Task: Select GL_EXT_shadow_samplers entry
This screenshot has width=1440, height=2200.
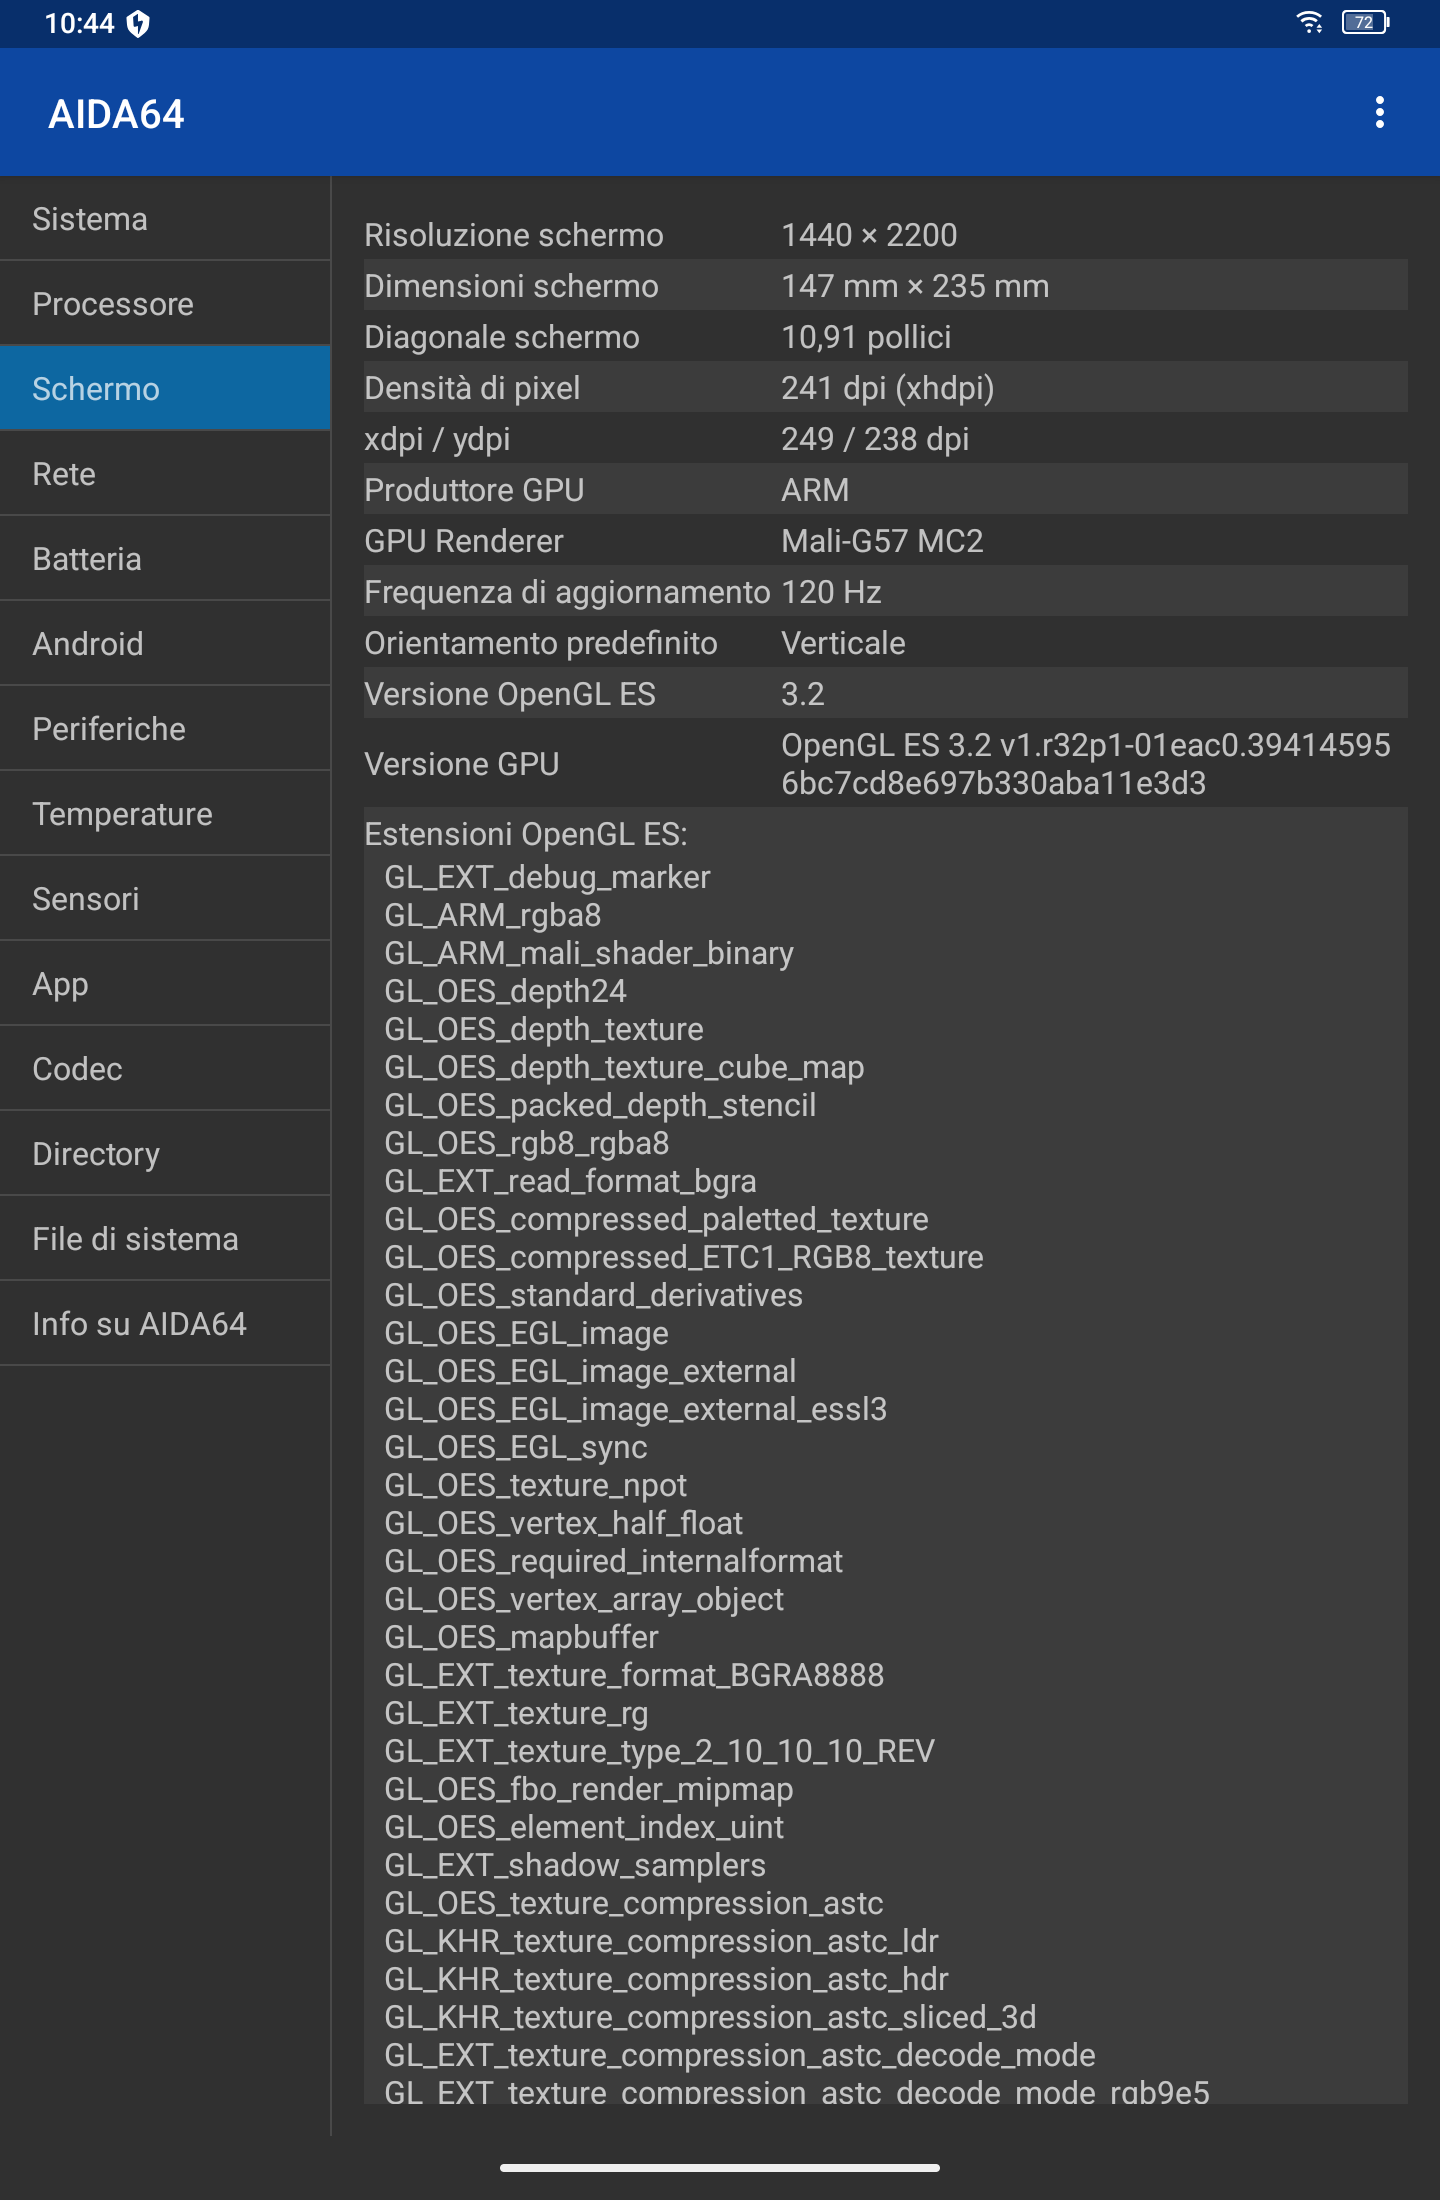Action: pyautogui.click(x=575, y=1865)
